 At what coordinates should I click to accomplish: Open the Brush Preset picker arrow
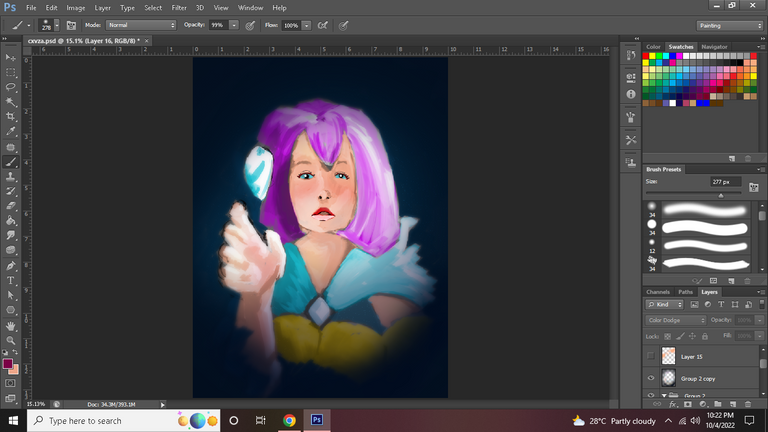click(x=57, y=25)
